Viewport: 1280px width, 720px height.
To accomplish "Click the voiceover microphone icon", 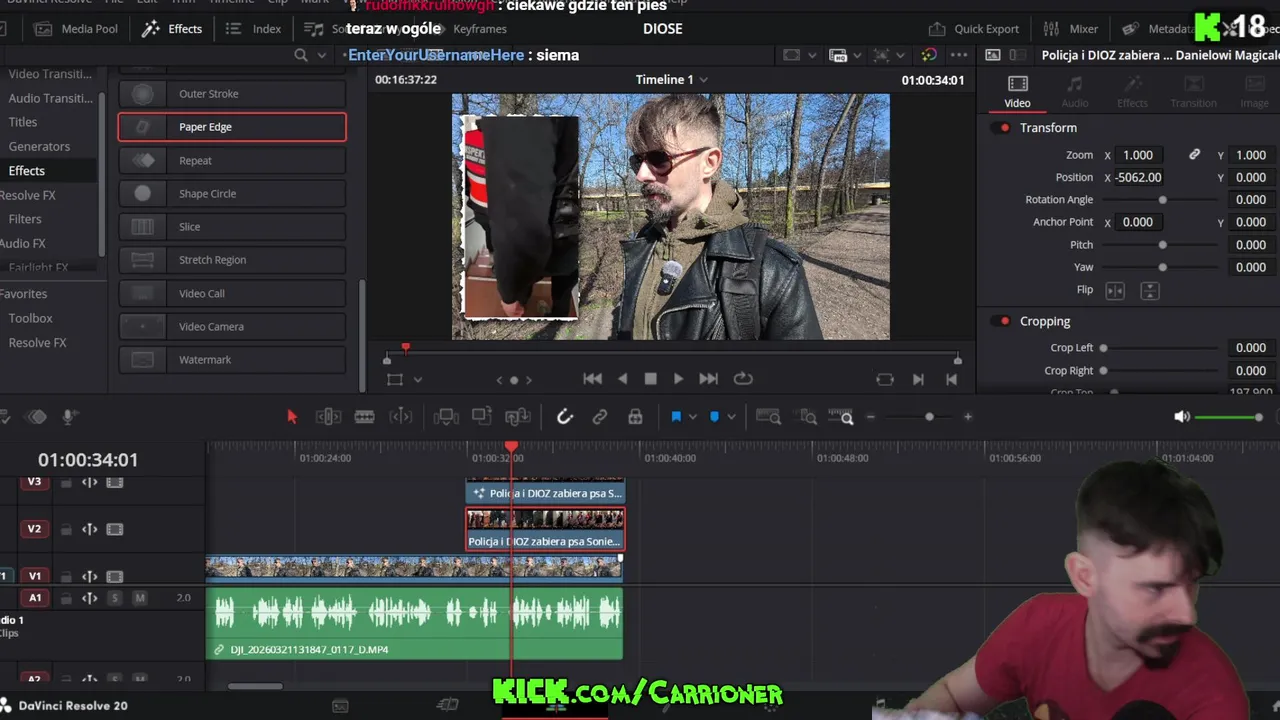I will tap(70, 417).
